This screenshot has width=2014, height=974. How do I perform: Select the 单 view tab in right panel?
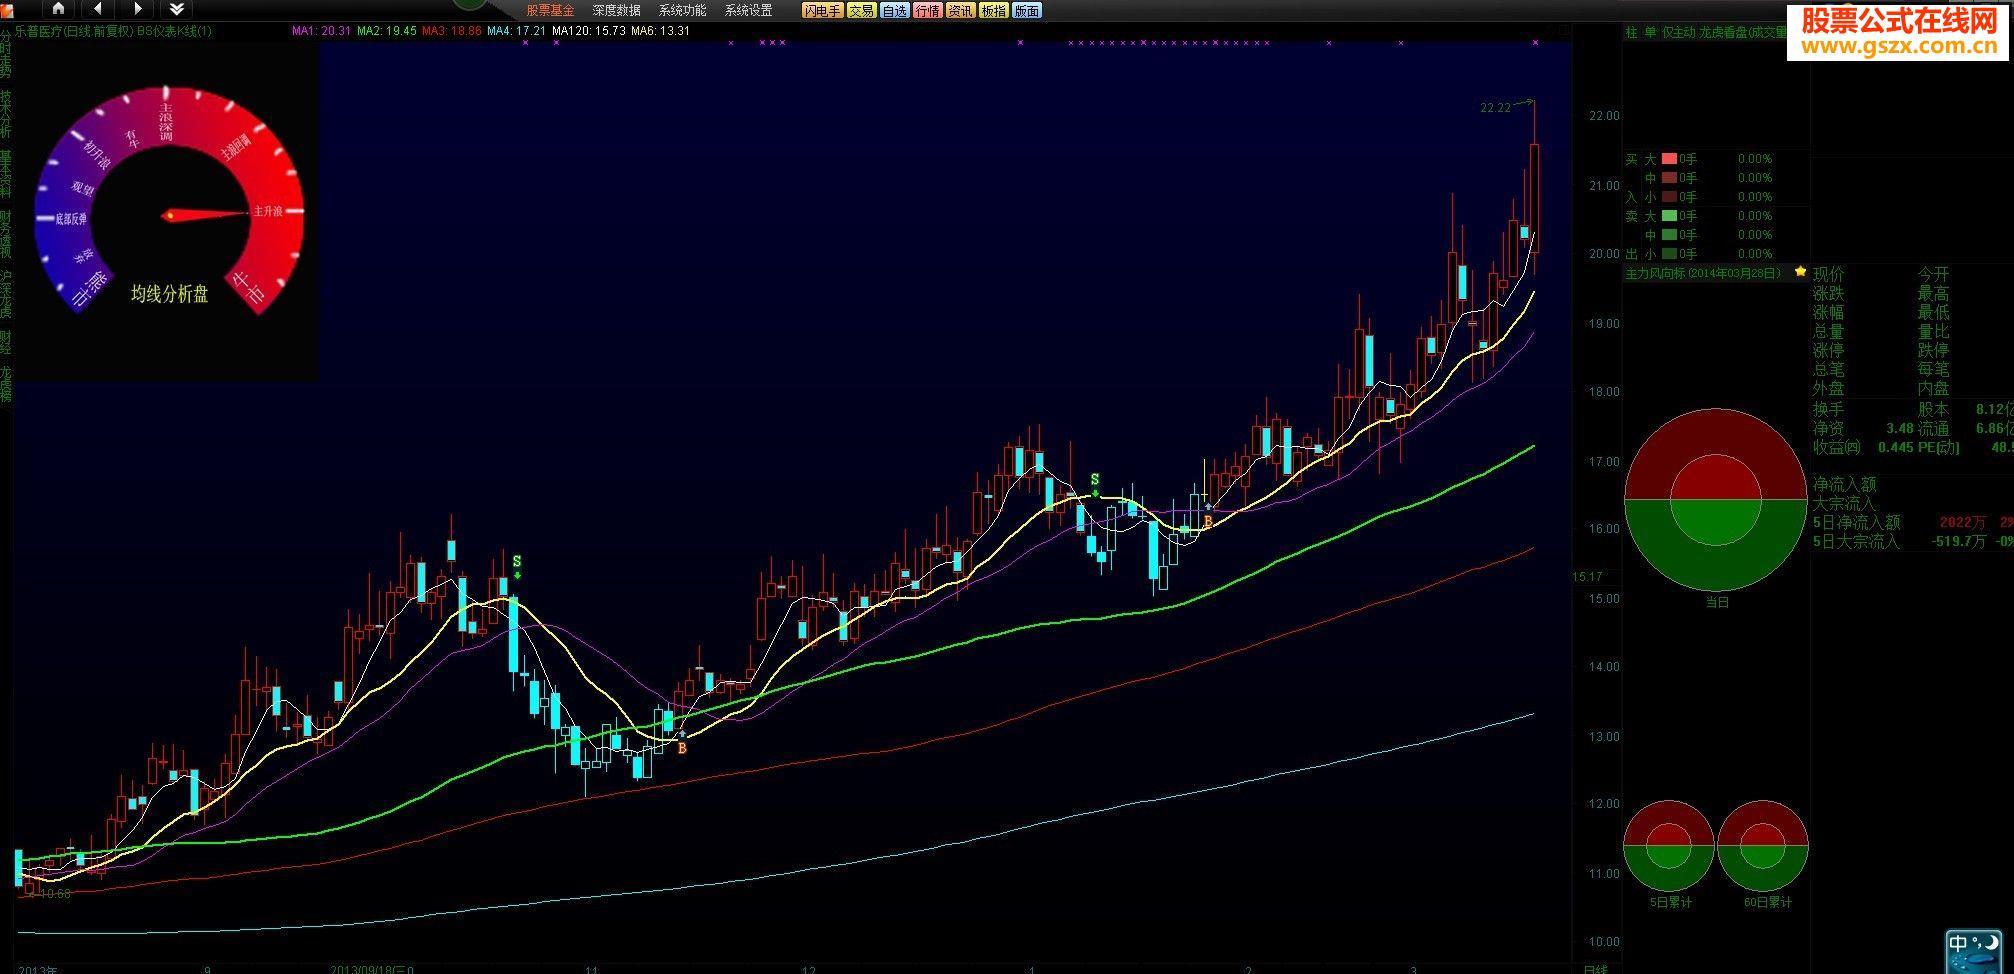click(x=1650, y=33)
